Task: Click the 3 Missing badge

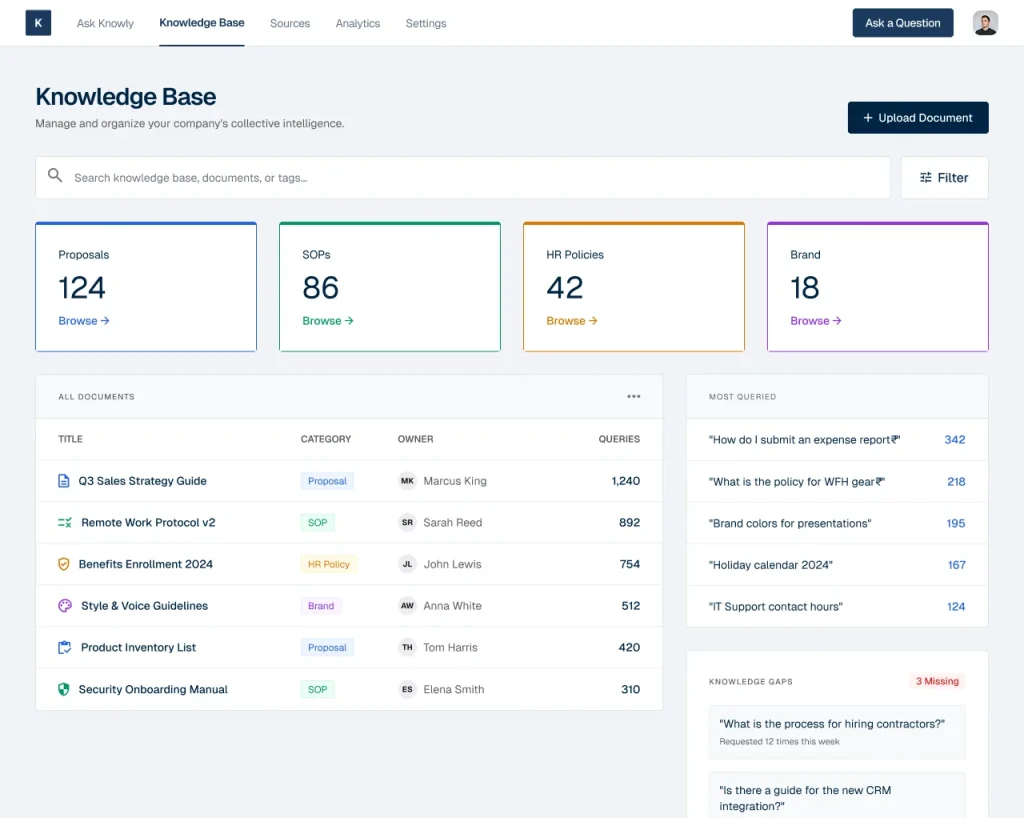Action: click(x=937, y=681)
